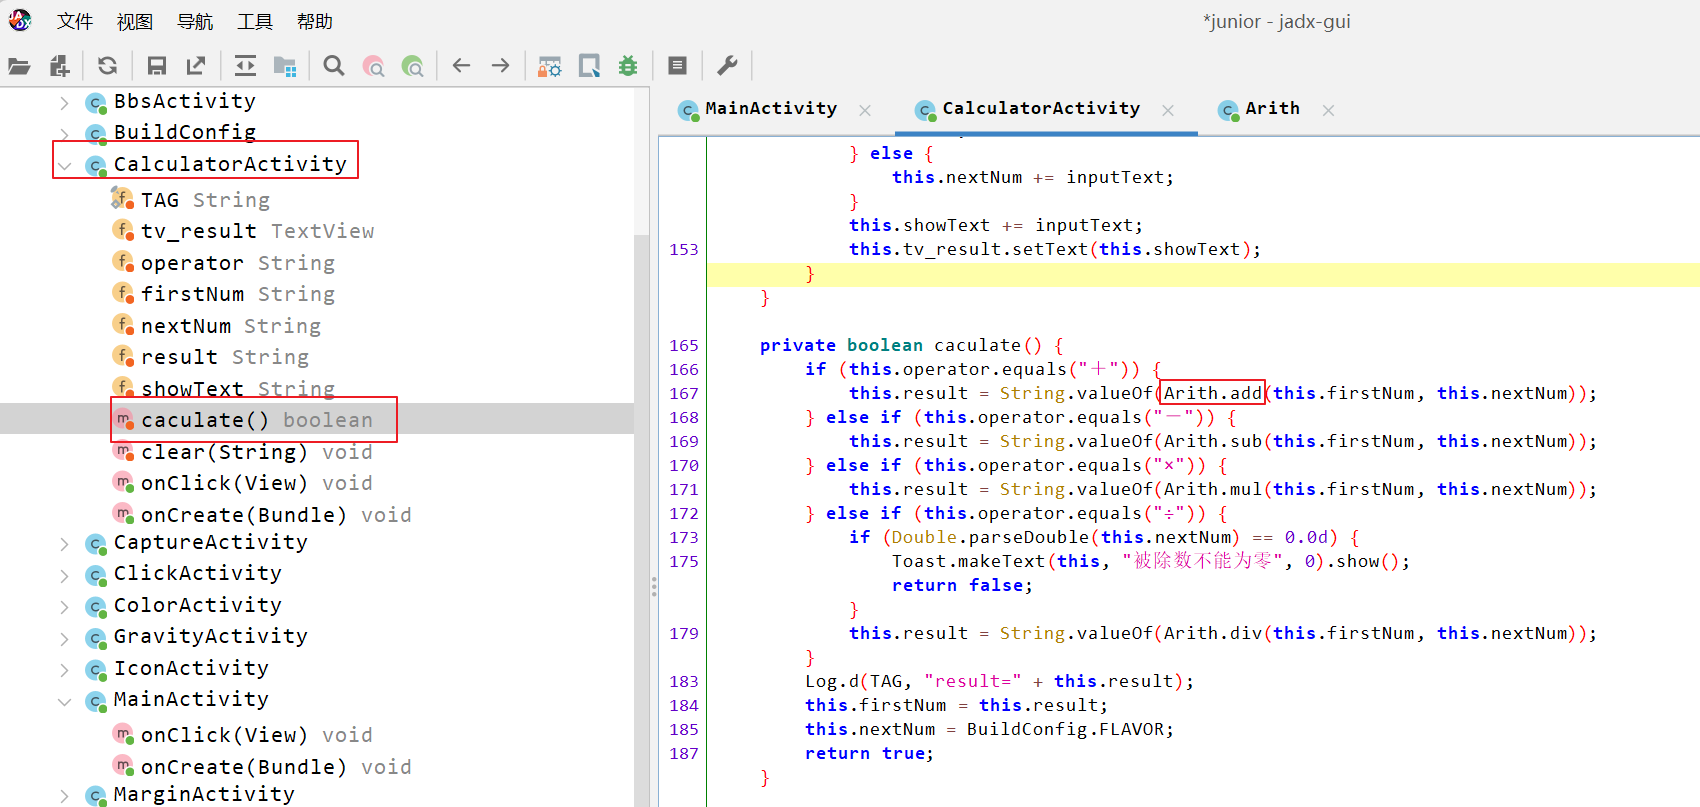
Task: Open Class search with the pink magnifier icon
Action: click(373, 66)
